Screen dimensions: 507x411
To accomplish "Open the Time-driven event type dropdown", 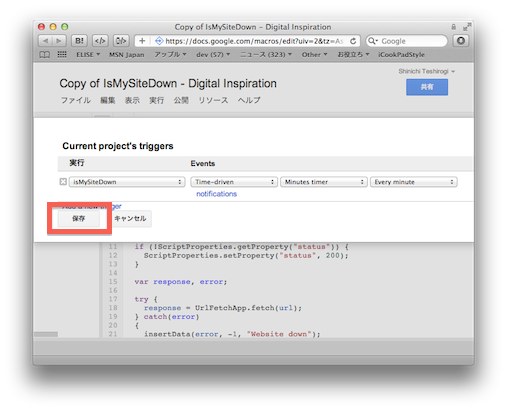I will tap(234, 182).
